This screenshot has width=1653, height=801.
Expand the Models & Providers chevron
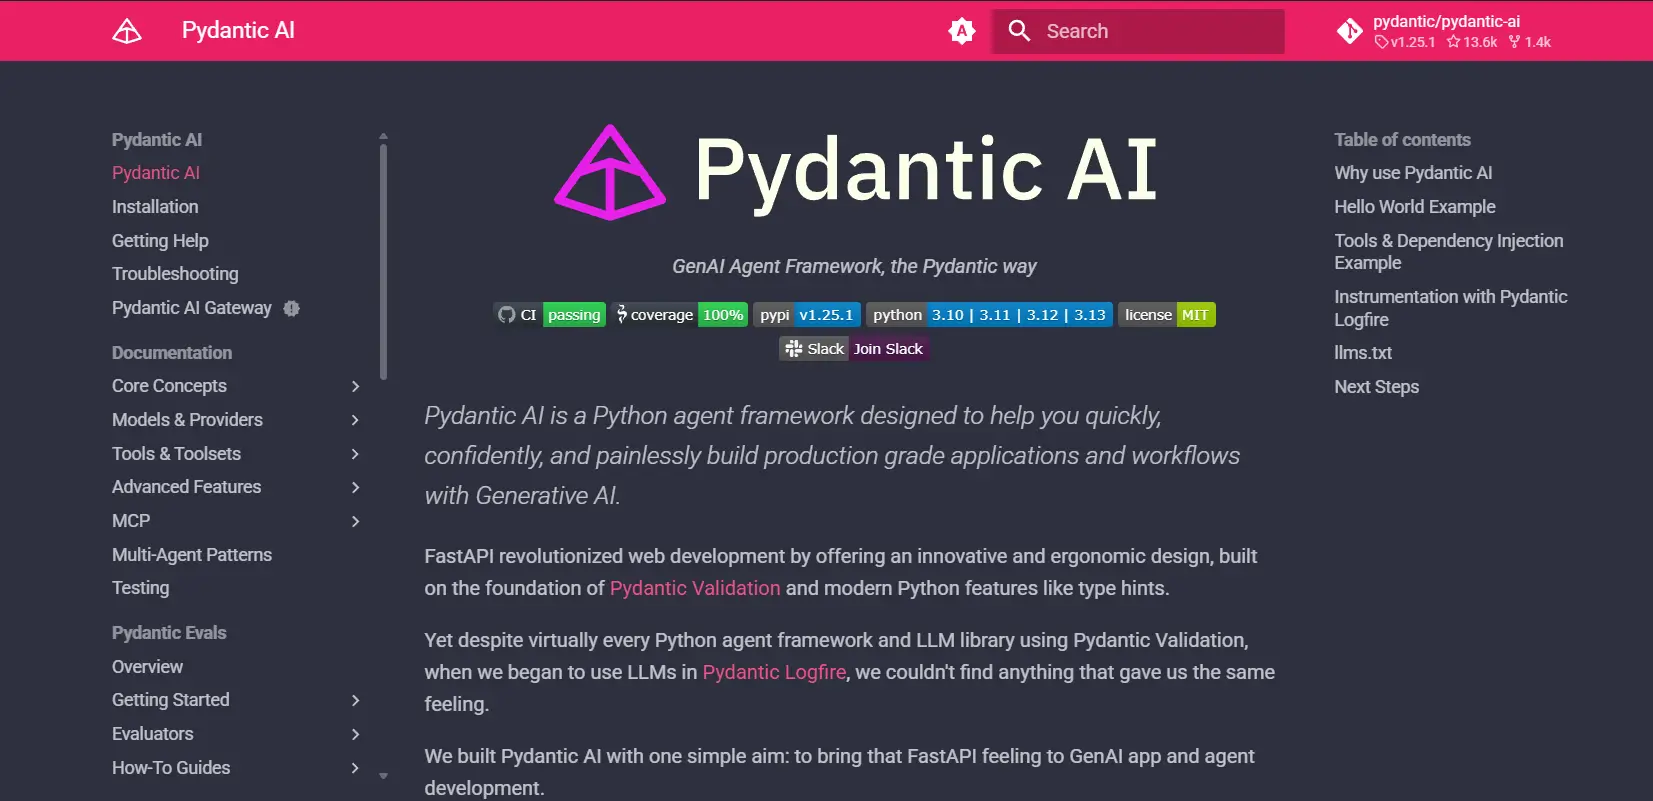(355, 420)
